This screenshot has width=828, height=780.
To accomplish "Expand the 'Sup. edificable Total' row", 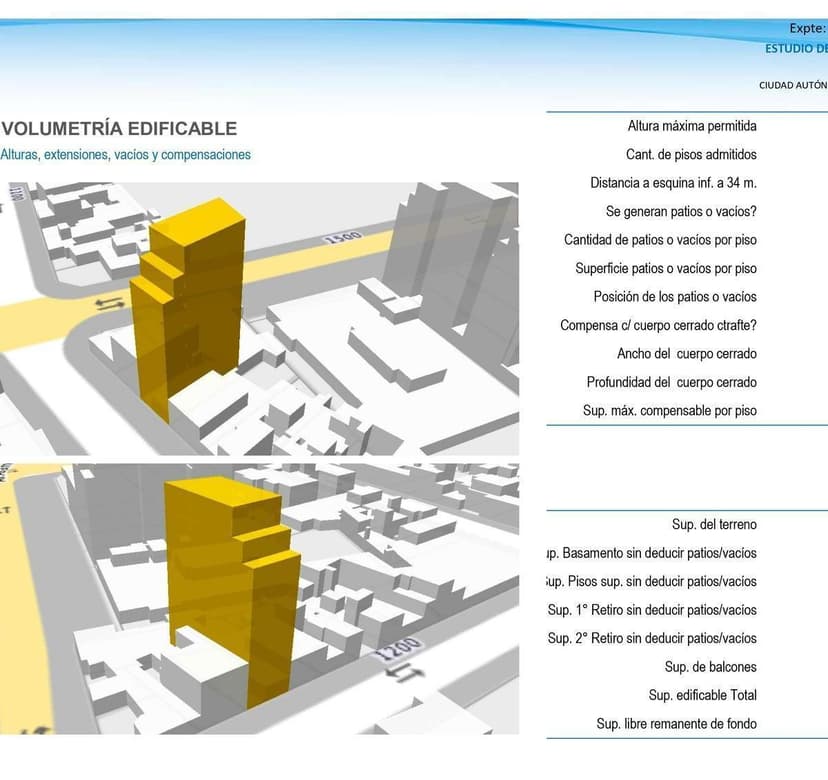I will click(x=702, y=695).
